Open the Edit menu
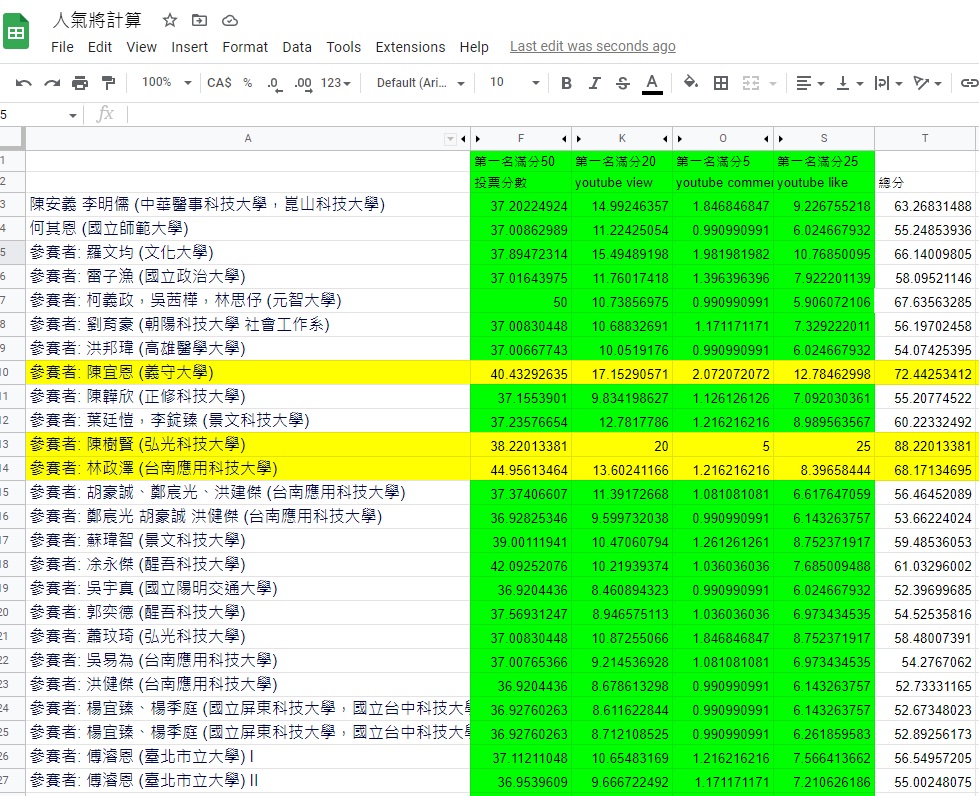Viewport: 979px width, 796px height. point(100,47)
